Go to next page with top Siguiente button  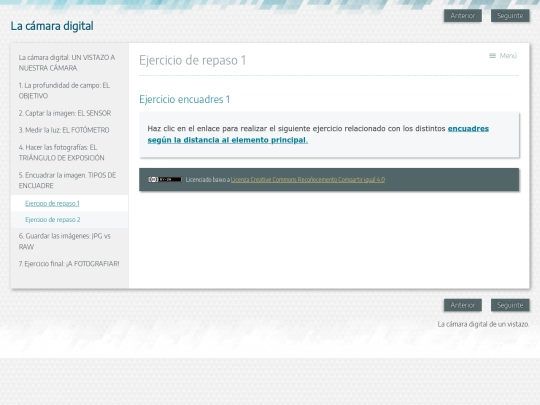coord(510,16)
